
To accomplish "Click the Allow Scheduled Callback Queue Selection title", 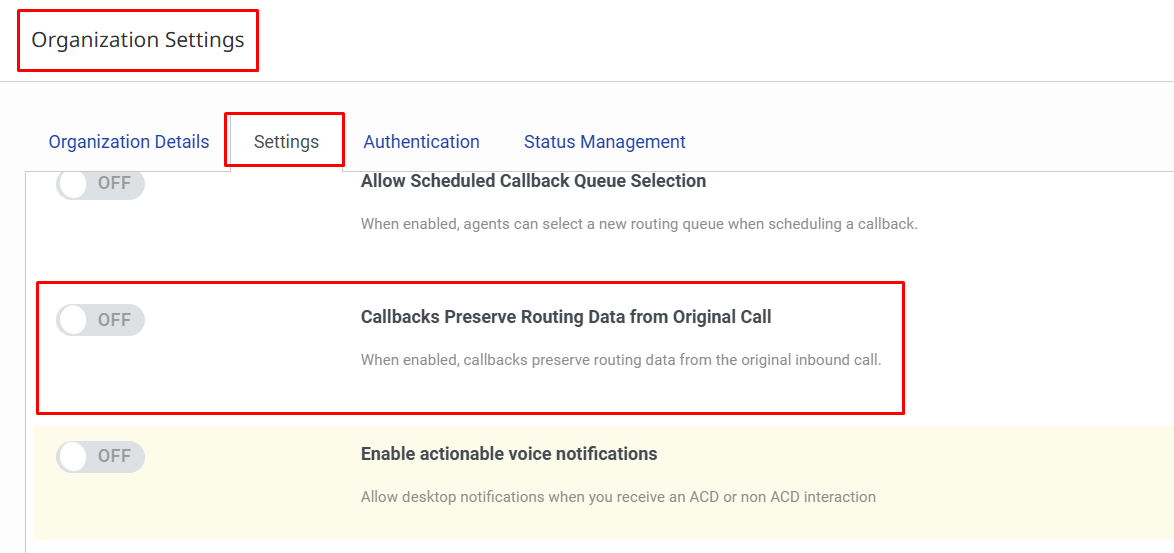I will pos(533,181).
